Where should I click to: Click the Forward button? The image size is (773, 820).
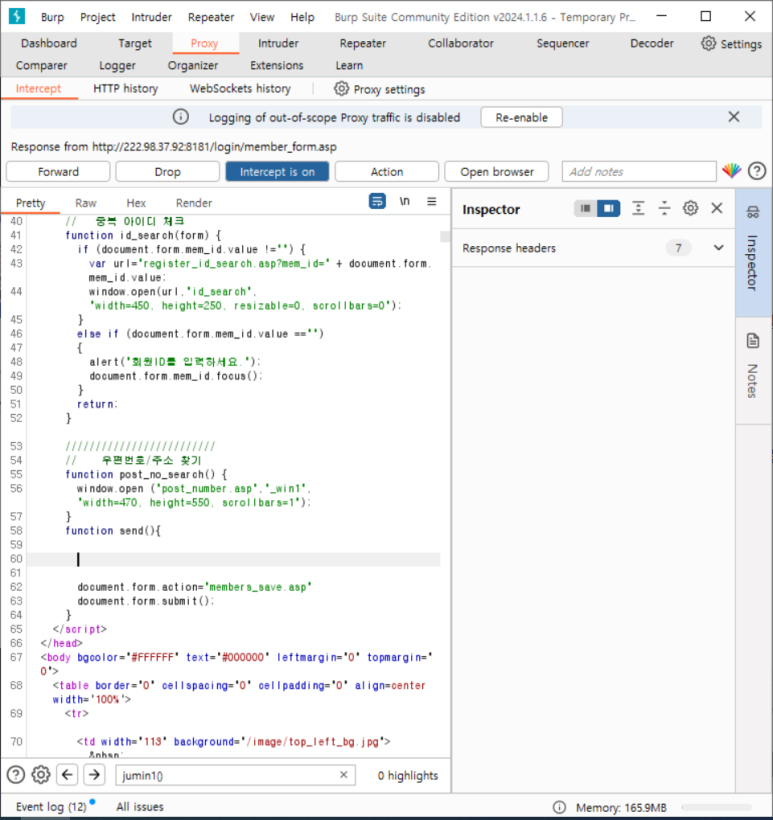coord(58,172)
